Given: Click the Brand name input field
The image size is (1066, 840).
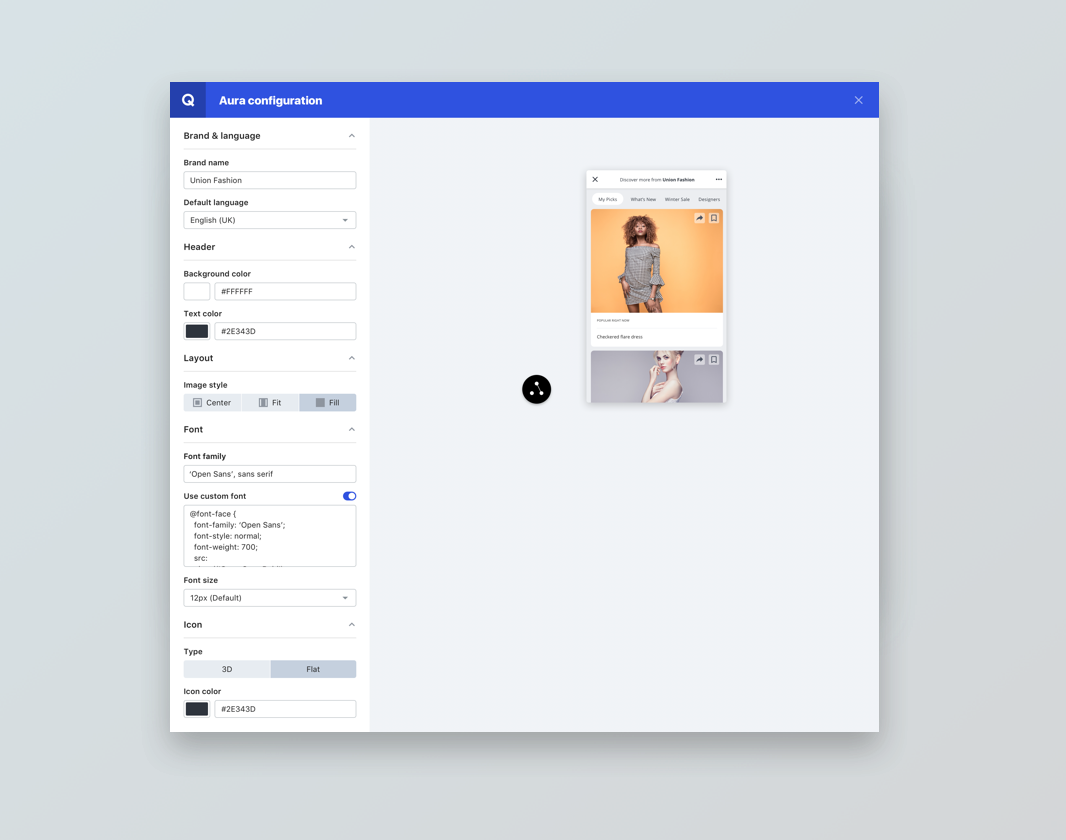Looking at the screenshot, I should click(270, 180).
